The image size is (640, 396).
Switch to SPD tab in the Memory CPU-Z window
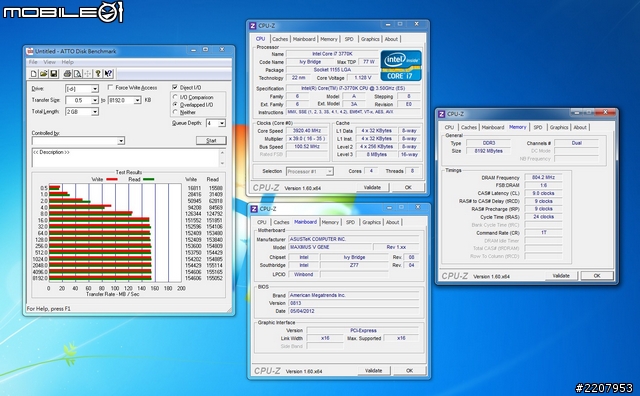tap(538, 127)
